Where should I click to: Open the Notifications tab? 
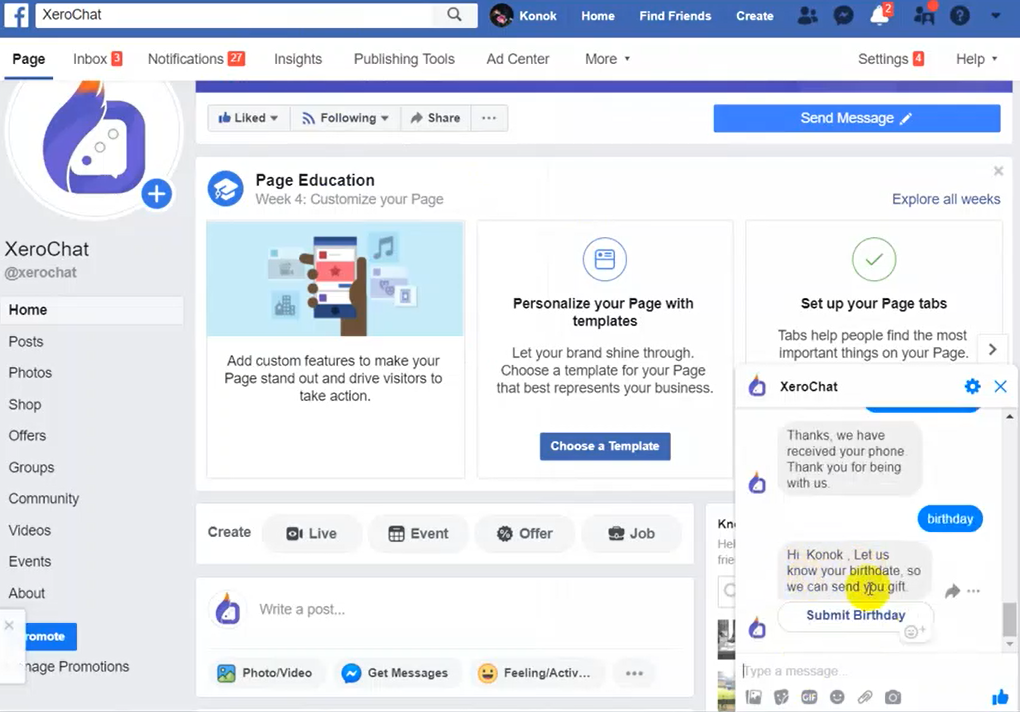[196, 59]
